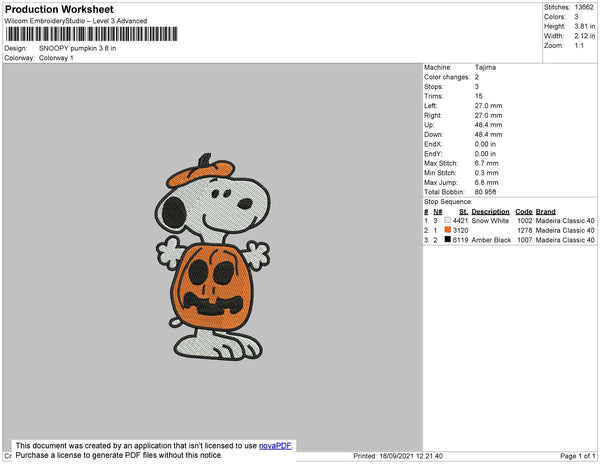Viewport: 600px width, 464px height.
Task: Click the design name SNOOPY pumpkin 3.8 in
Action: 77,48
